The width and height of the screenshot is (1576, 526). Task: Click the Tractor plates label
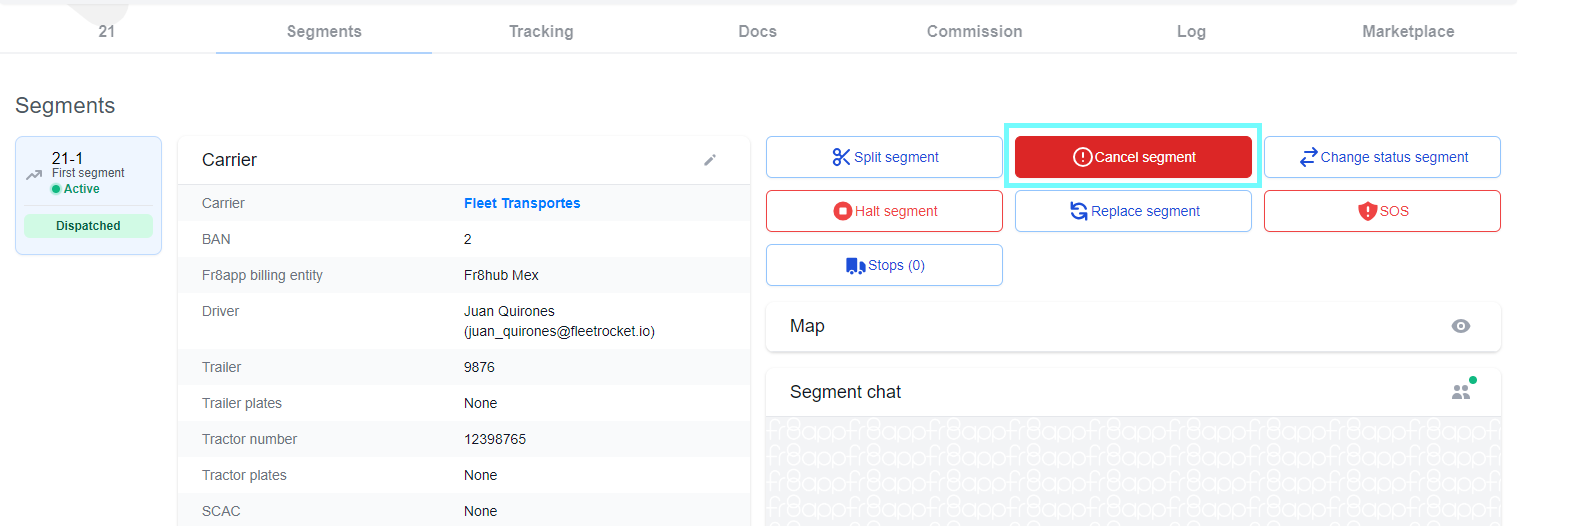point(244,475)
